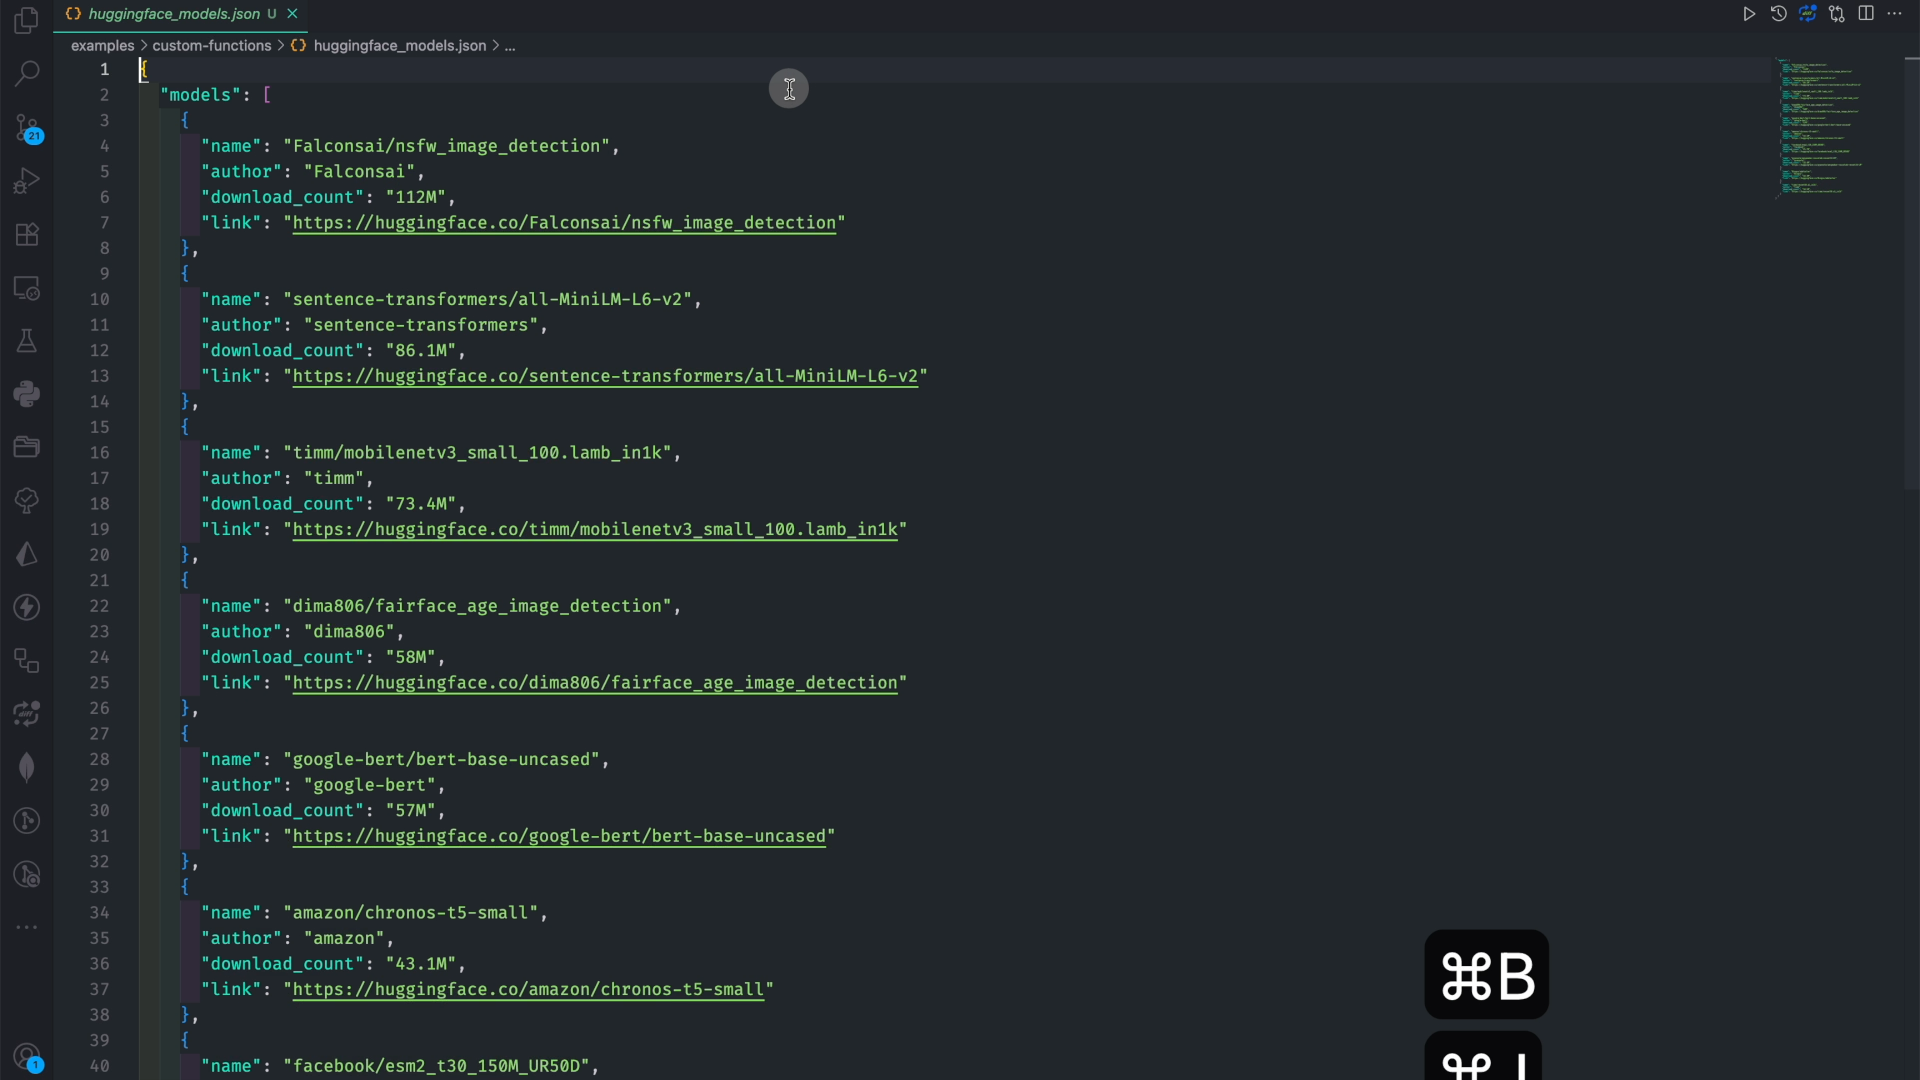Image resolution: width=1920 pixels, height=1080 pixels.
Task: Click the "Falconsai" author value
Action: 359,172
